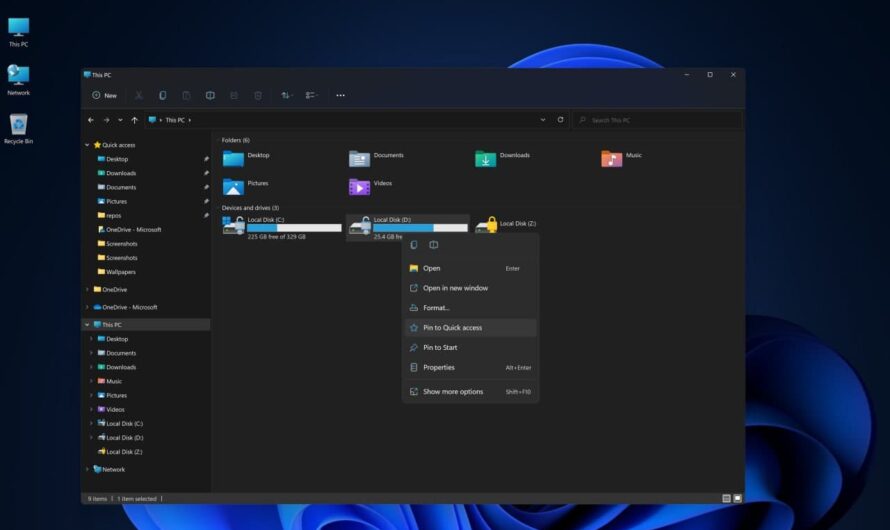Collapse the This PC sidebar node

tap(87, 325)
